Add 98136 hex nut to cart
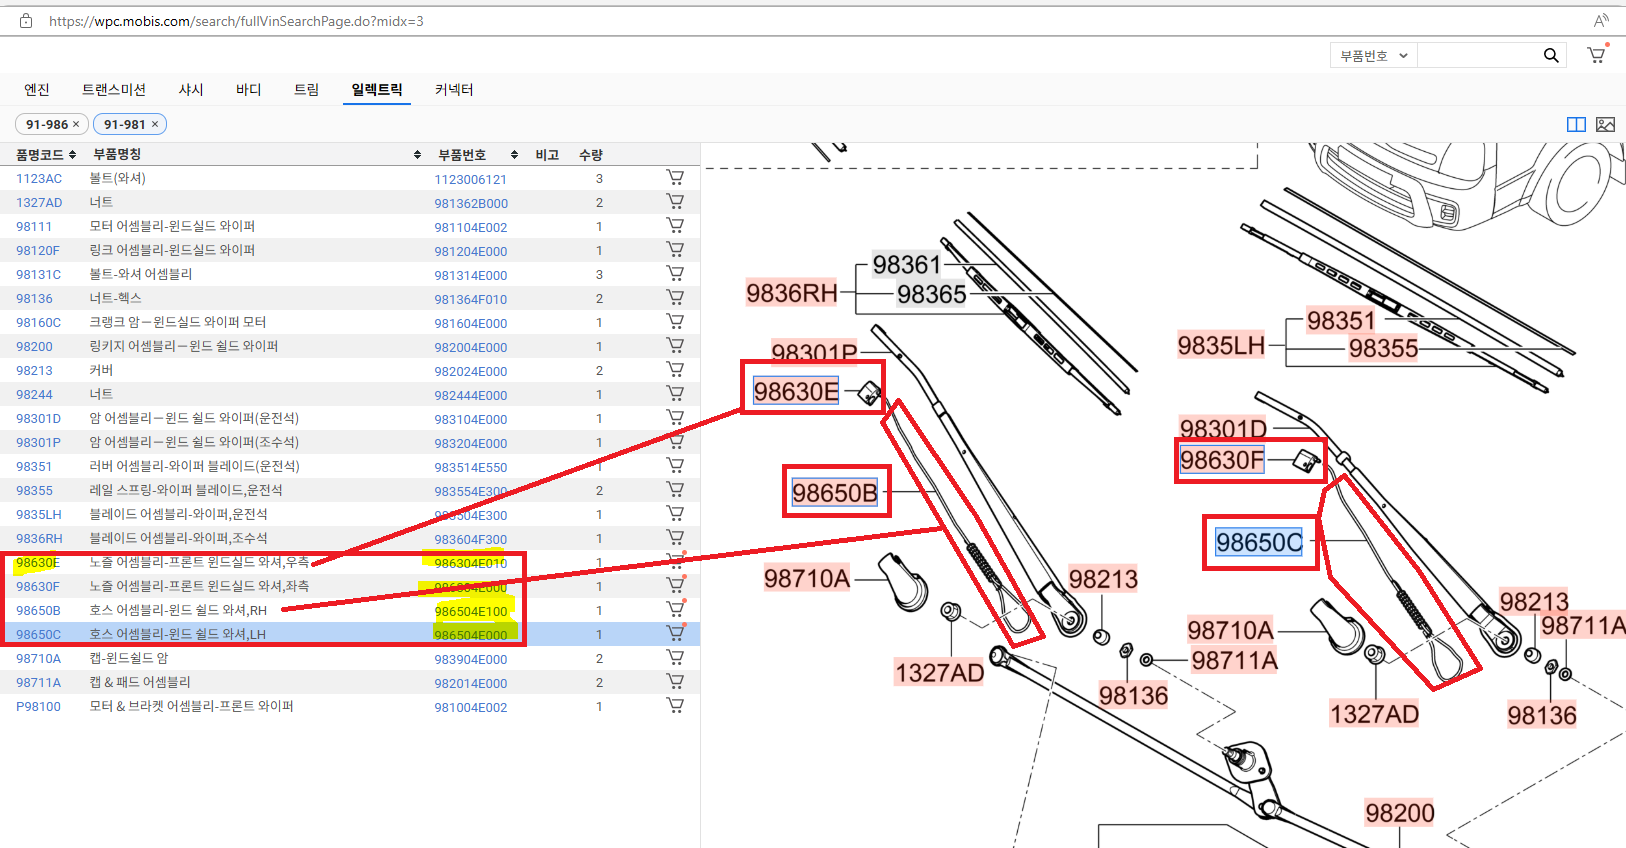The height and width of the screenshot is (848, 1626). point(676,298)
